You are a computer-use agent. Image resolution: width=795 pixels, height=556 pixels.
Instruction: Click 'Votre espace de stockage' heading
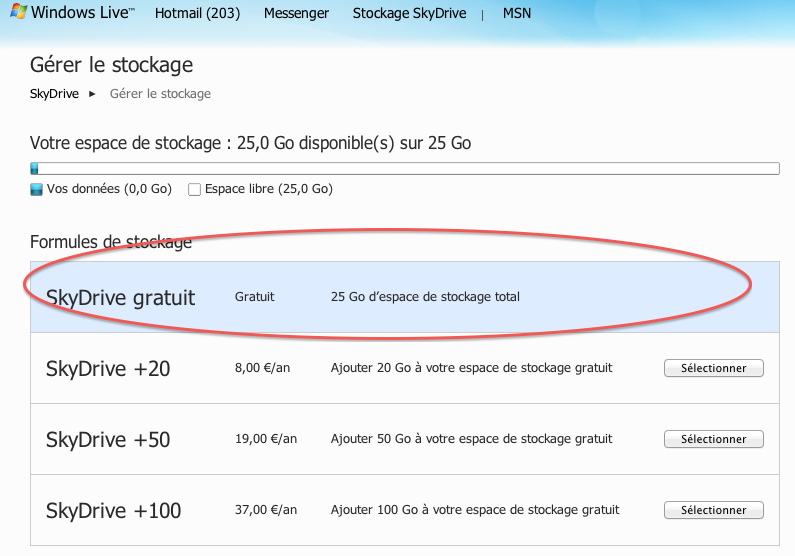click(x=250, y=143)
